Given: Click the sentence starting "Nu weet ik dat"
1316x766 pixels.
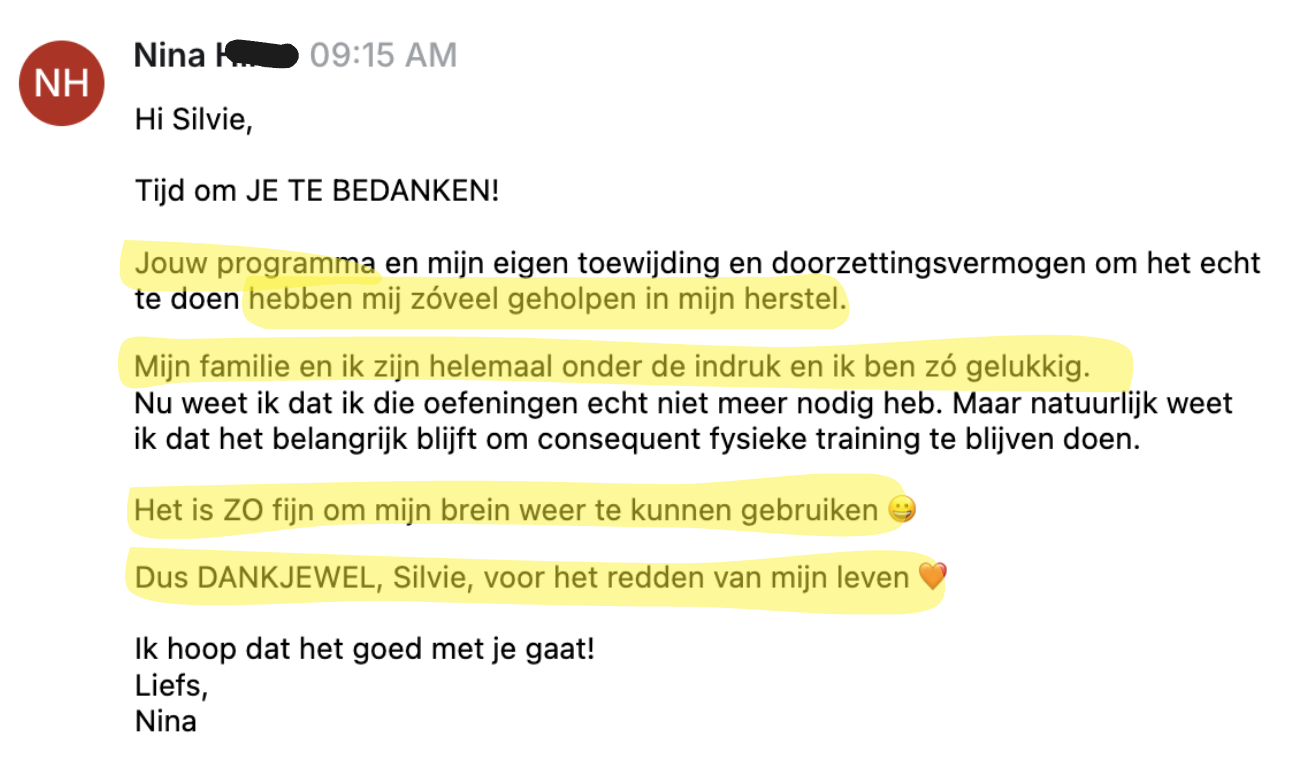Looking at the screenshot, I should click(682, 404).
